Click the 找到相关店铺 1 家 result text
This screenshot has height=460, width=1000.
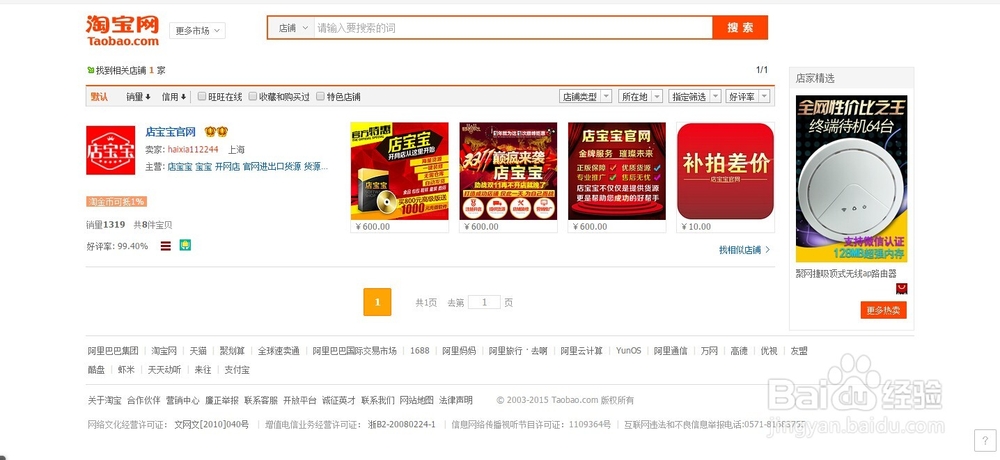tap(130, 70)
